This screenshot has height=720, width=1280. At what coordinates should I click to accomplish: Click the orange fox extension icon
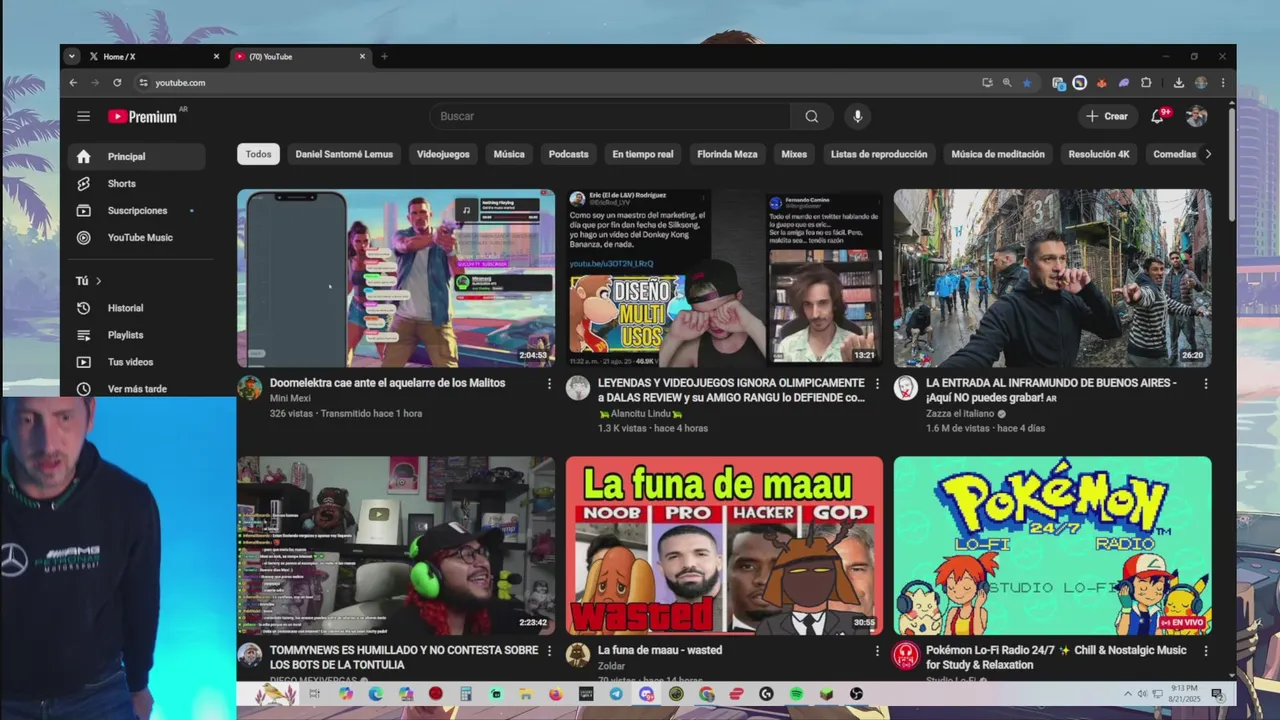click(1102, 83)
